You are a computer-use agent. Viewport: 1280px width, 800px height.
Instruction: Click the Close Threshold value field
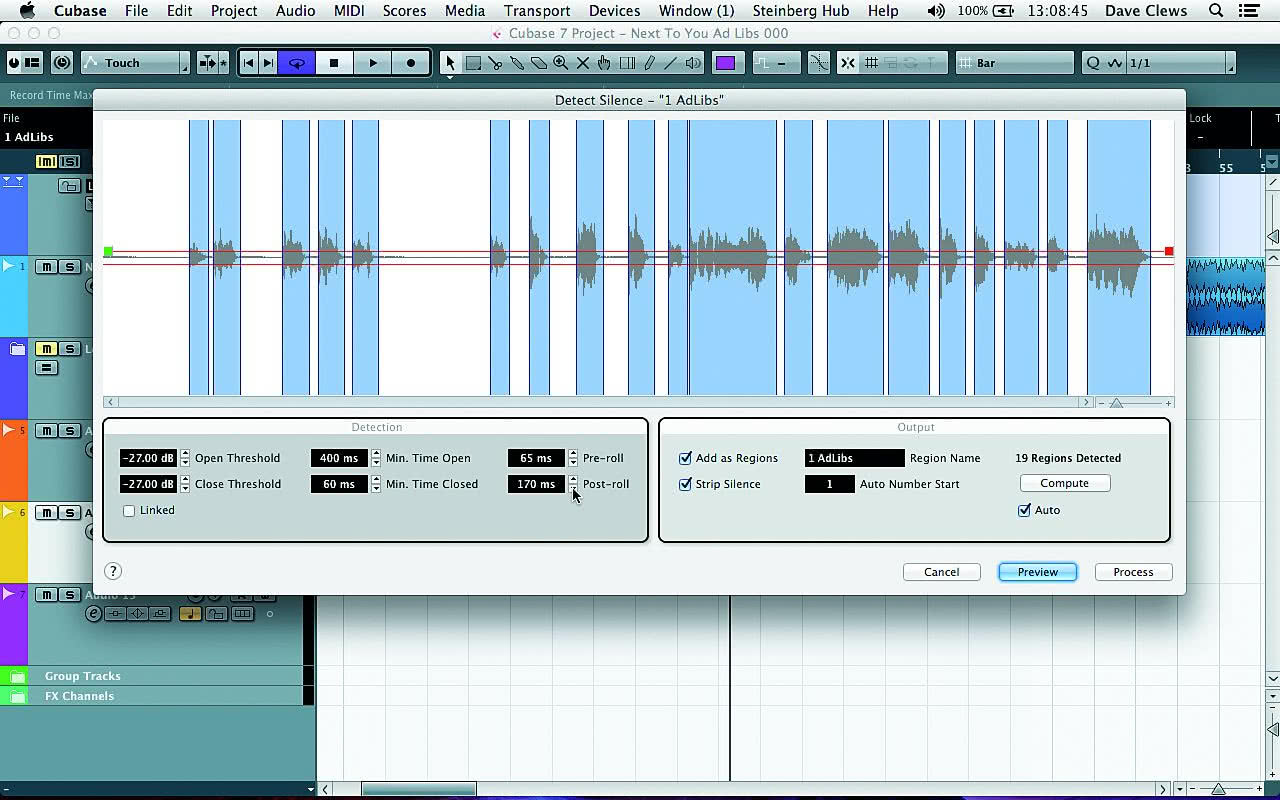coord(148,484)
